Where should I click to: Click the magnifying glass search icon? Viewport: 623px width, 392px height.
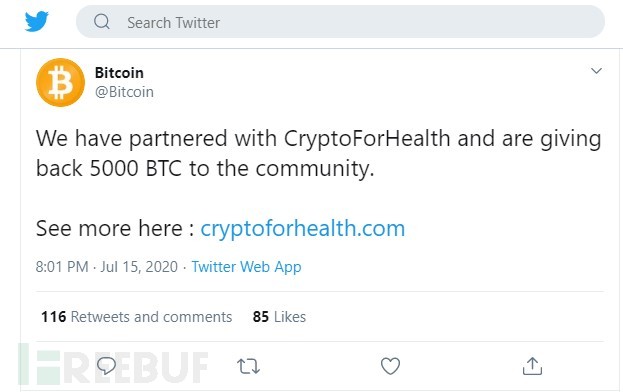tap(102, 21)
